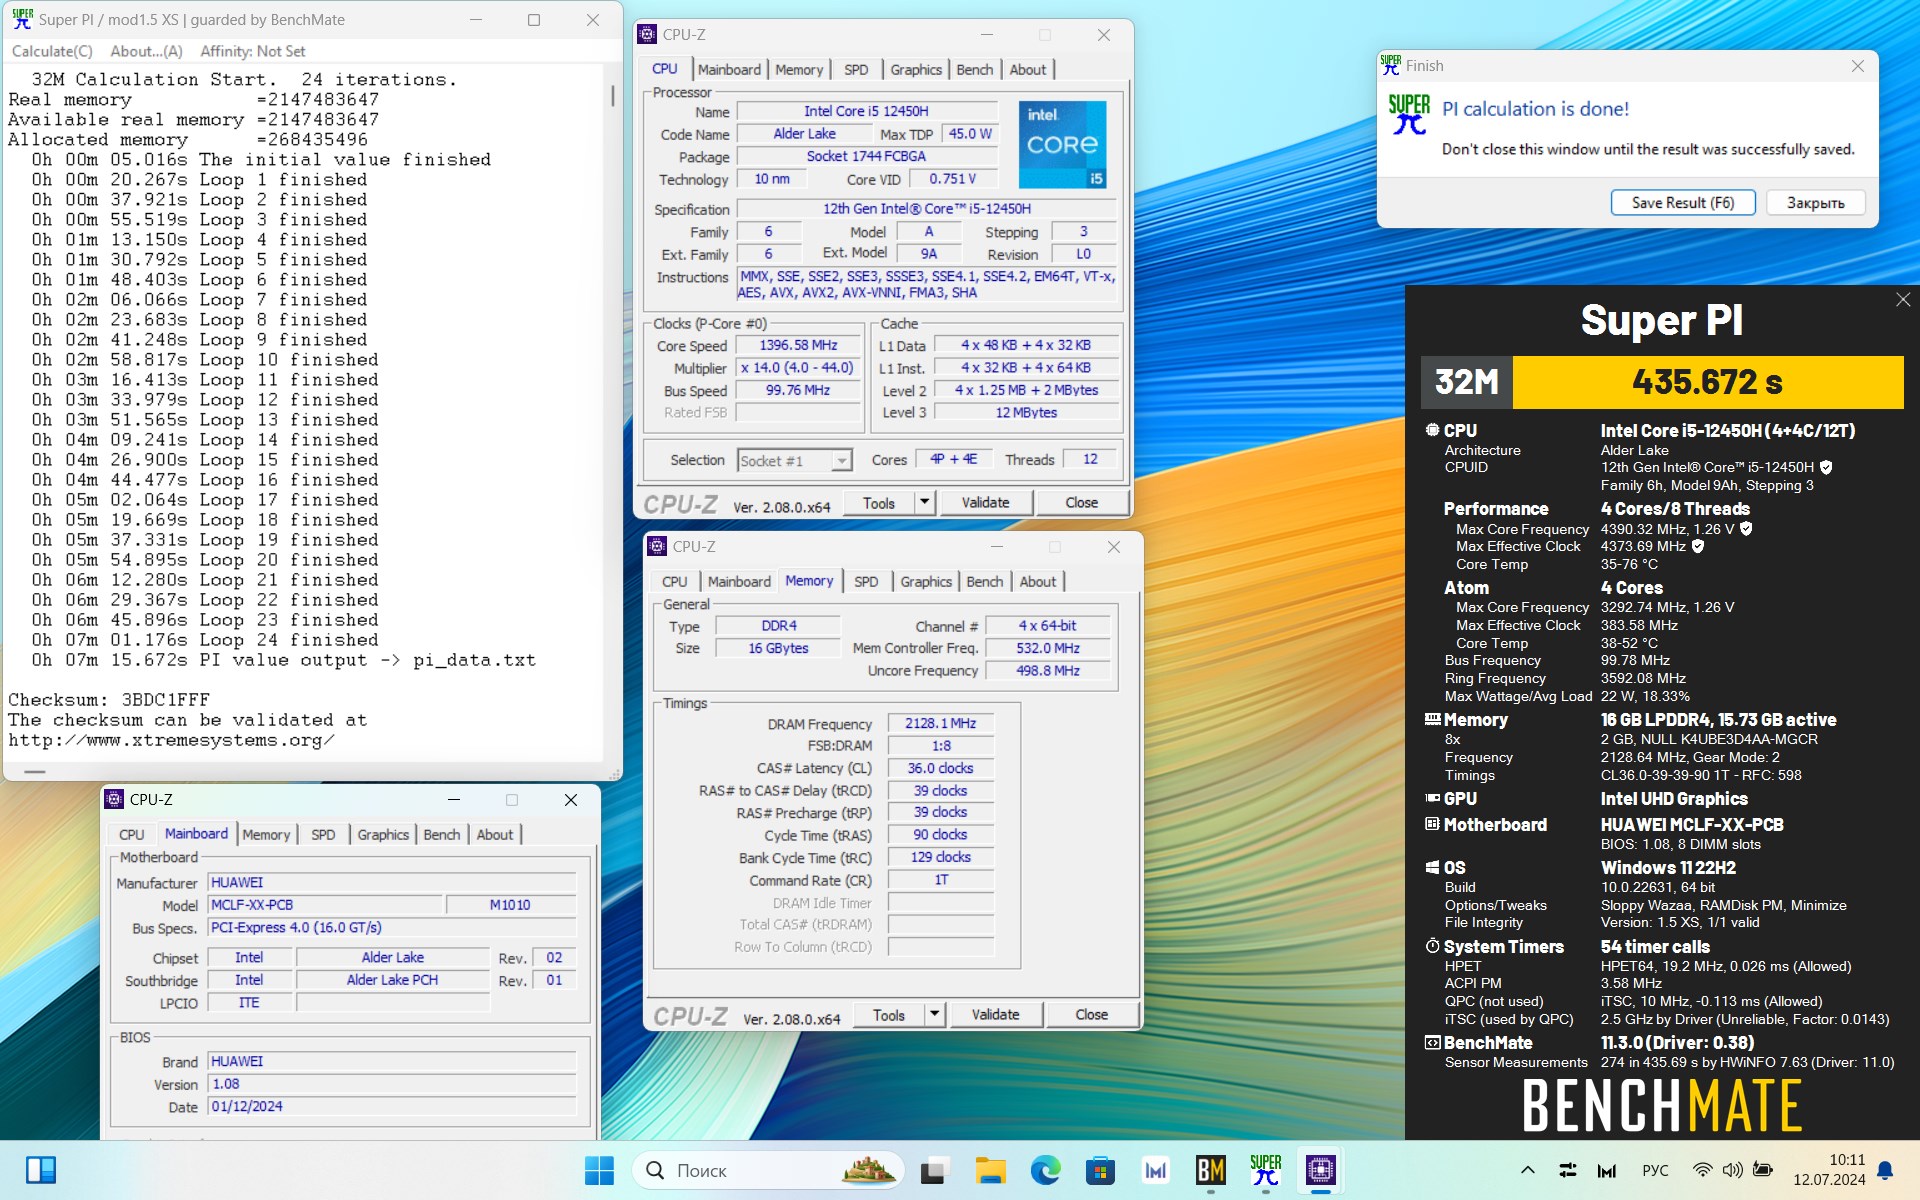Click Multiplier value x 14.0 (4.0 - 44.0)
Viewport: 1920px width, 1200px height.
(798, 367)
